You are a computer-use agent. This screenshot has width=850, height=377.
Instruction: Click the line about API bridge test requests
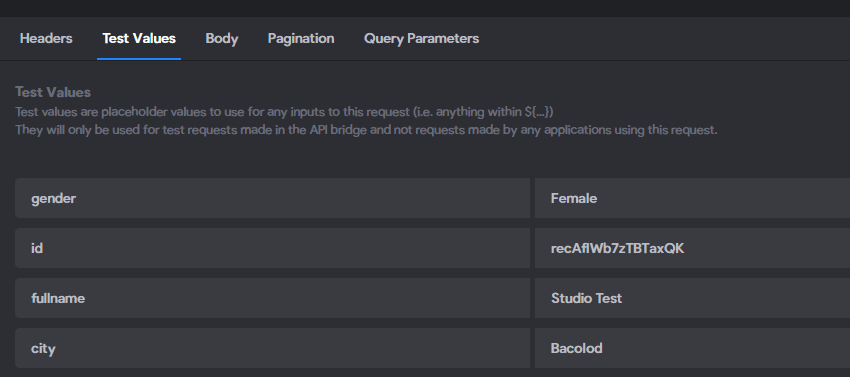point(366,130)
